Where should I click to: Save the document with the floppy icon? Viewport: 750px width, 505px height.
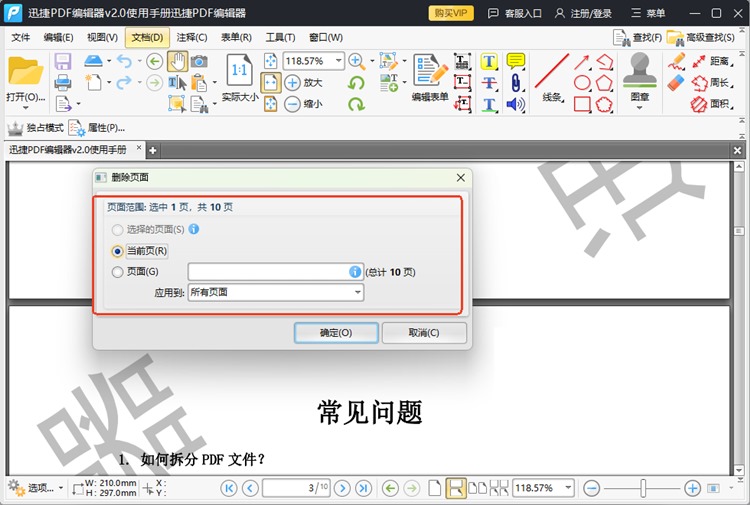63,62
